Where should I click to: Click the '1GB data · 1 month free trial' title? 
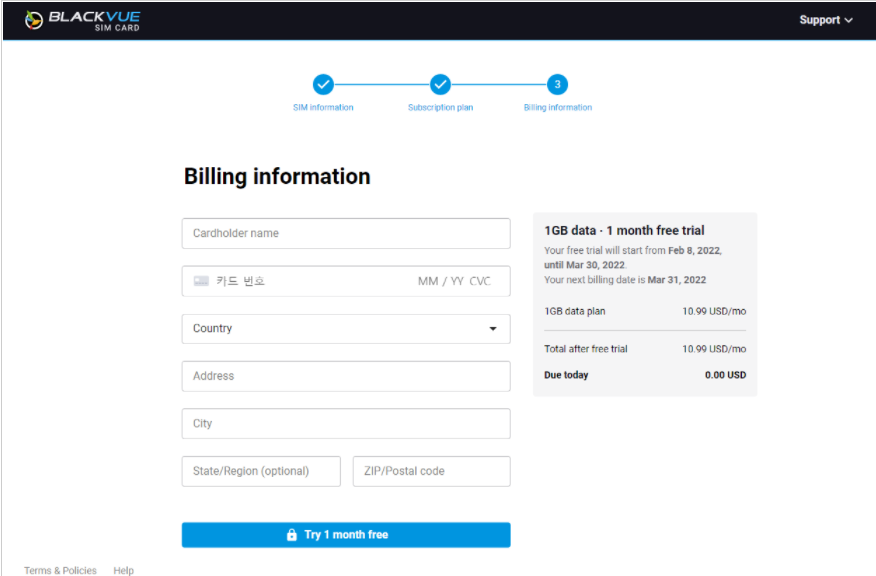pos(624,230)
